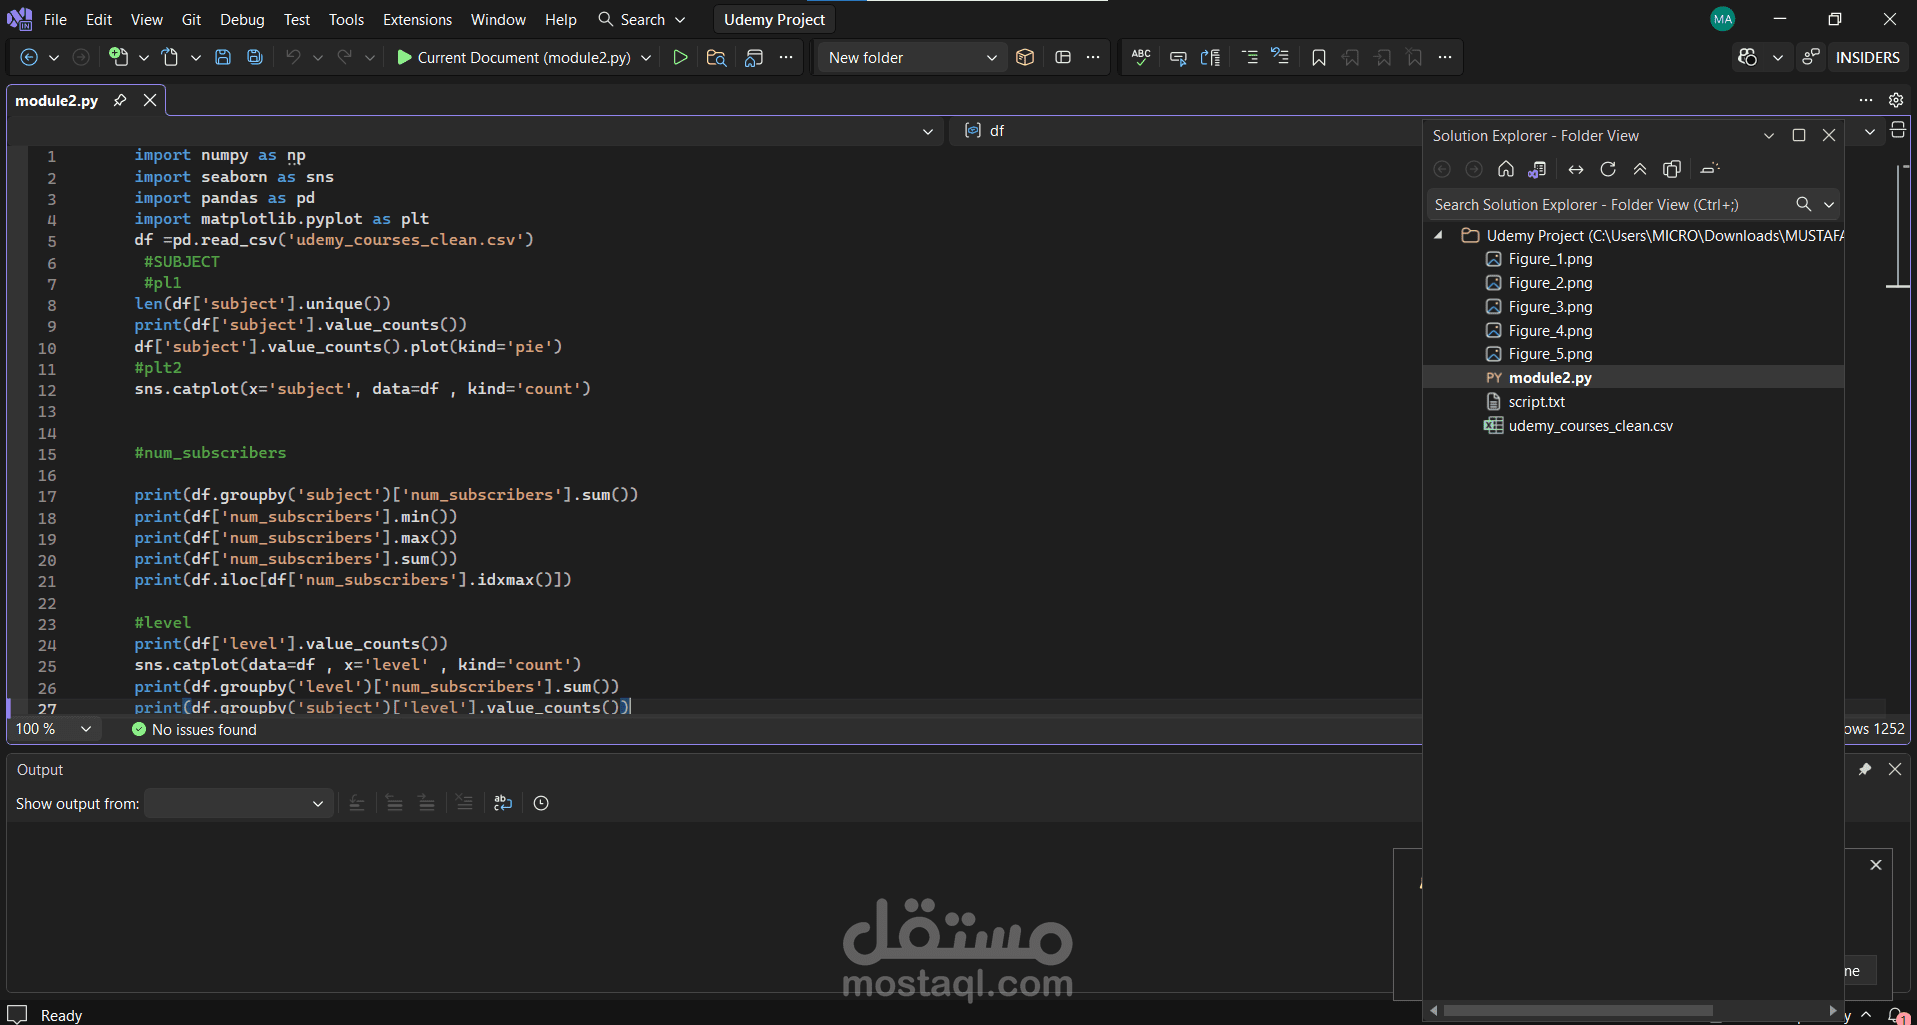Start Current Document (module2.py) run button
Screen dimensions: 1917x1025
[514, 58]
